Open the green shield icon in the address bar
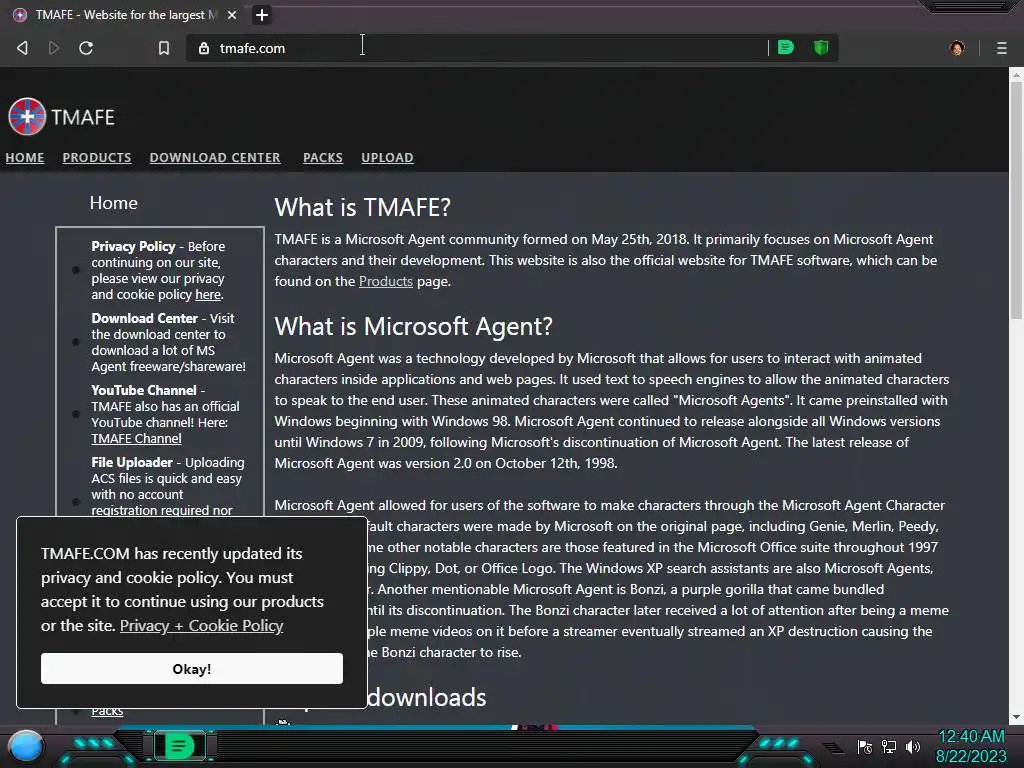The image size is (1024, 768). pos(821,47)
